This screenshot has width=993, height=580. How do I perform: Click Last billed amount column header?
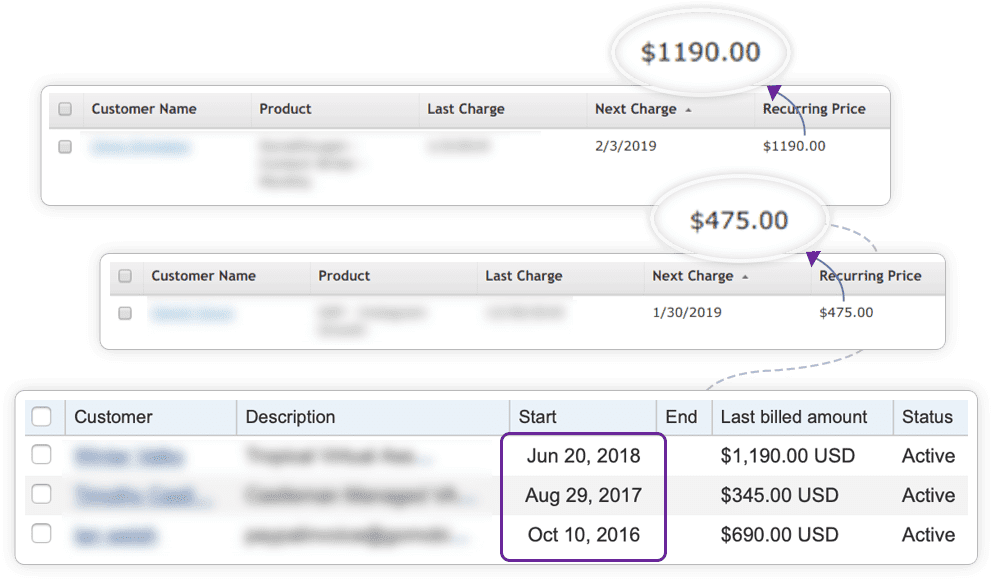794,417
